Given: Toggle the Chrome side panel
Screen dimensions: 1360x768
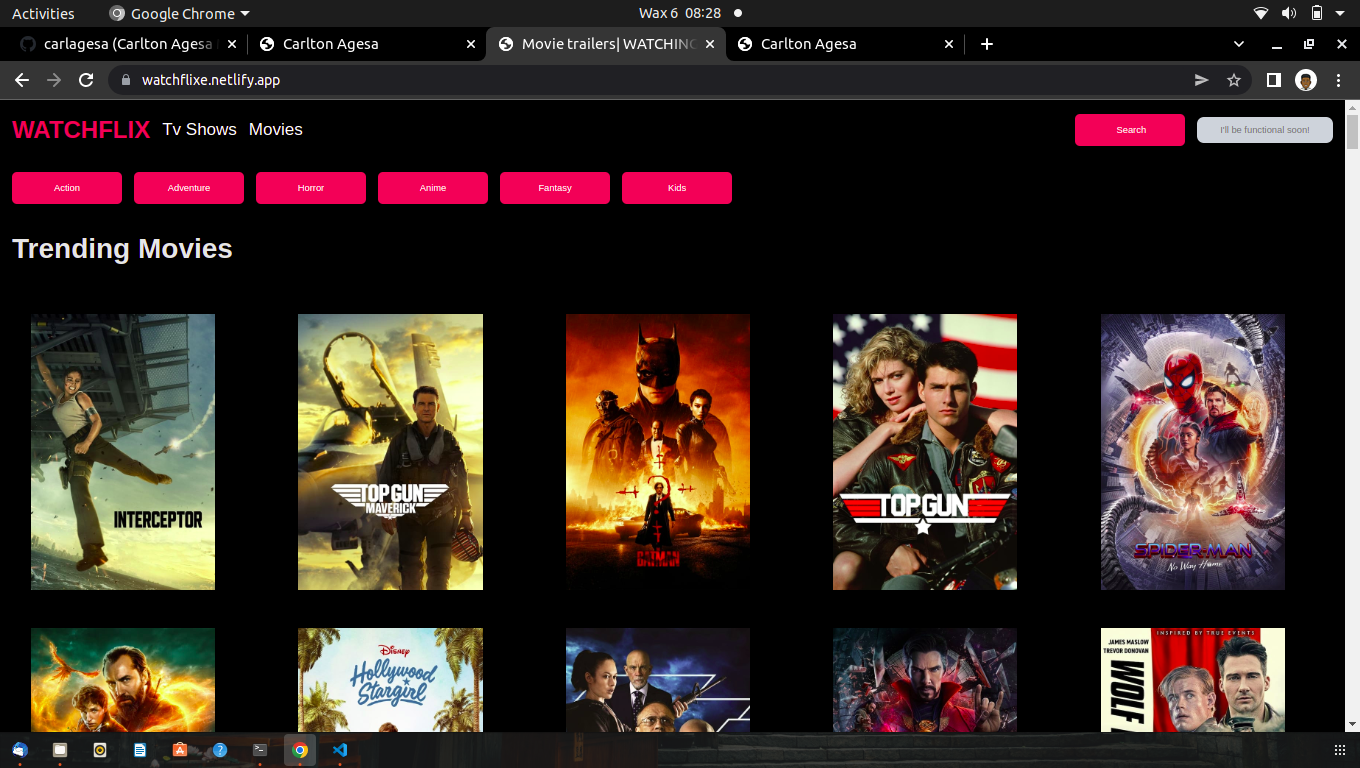Looking at the screenshot, I should click(x=1274, y=80).
